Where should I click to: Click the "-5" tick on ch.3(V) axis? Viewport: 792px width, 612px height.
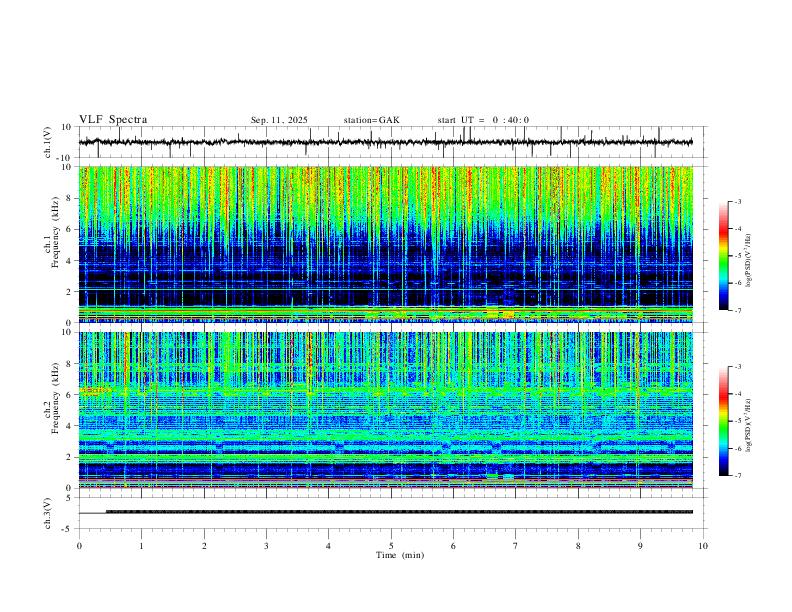pyautogui.click(x=68, y=529)
